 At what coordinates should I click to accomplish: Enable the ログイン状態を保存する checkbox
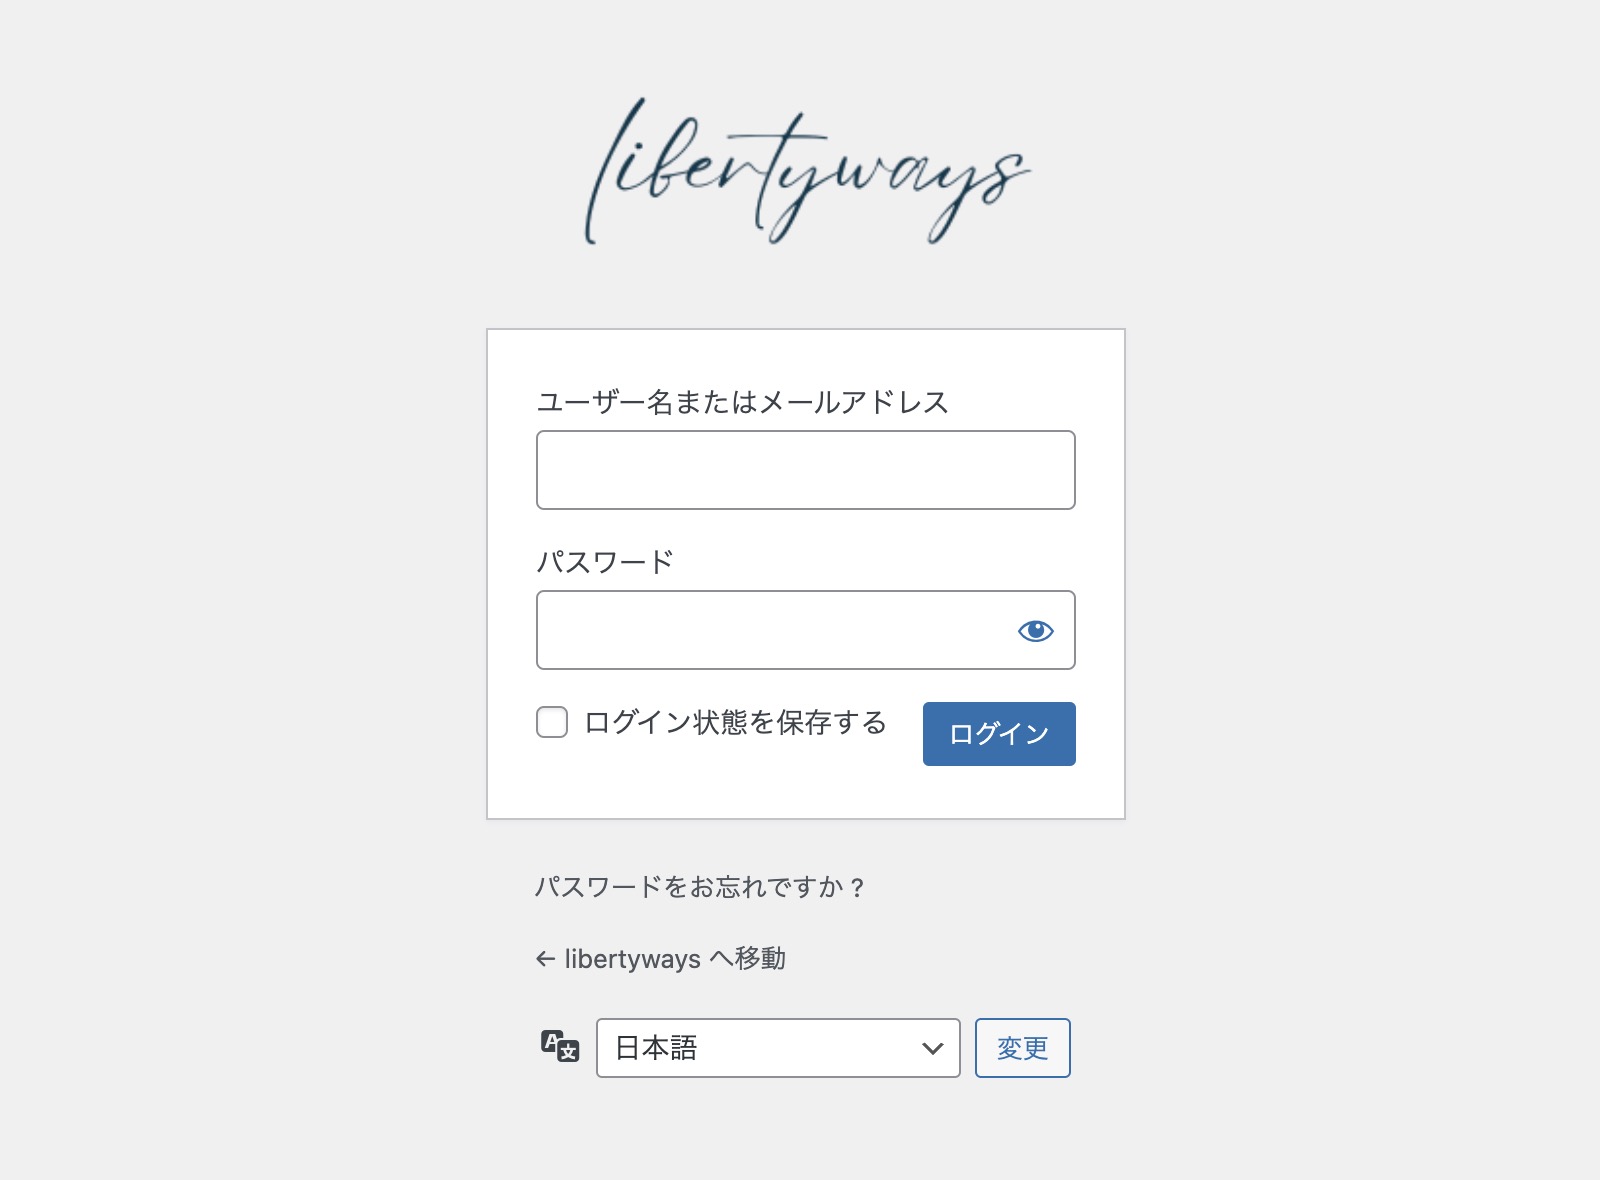click(x=552, y=722)
